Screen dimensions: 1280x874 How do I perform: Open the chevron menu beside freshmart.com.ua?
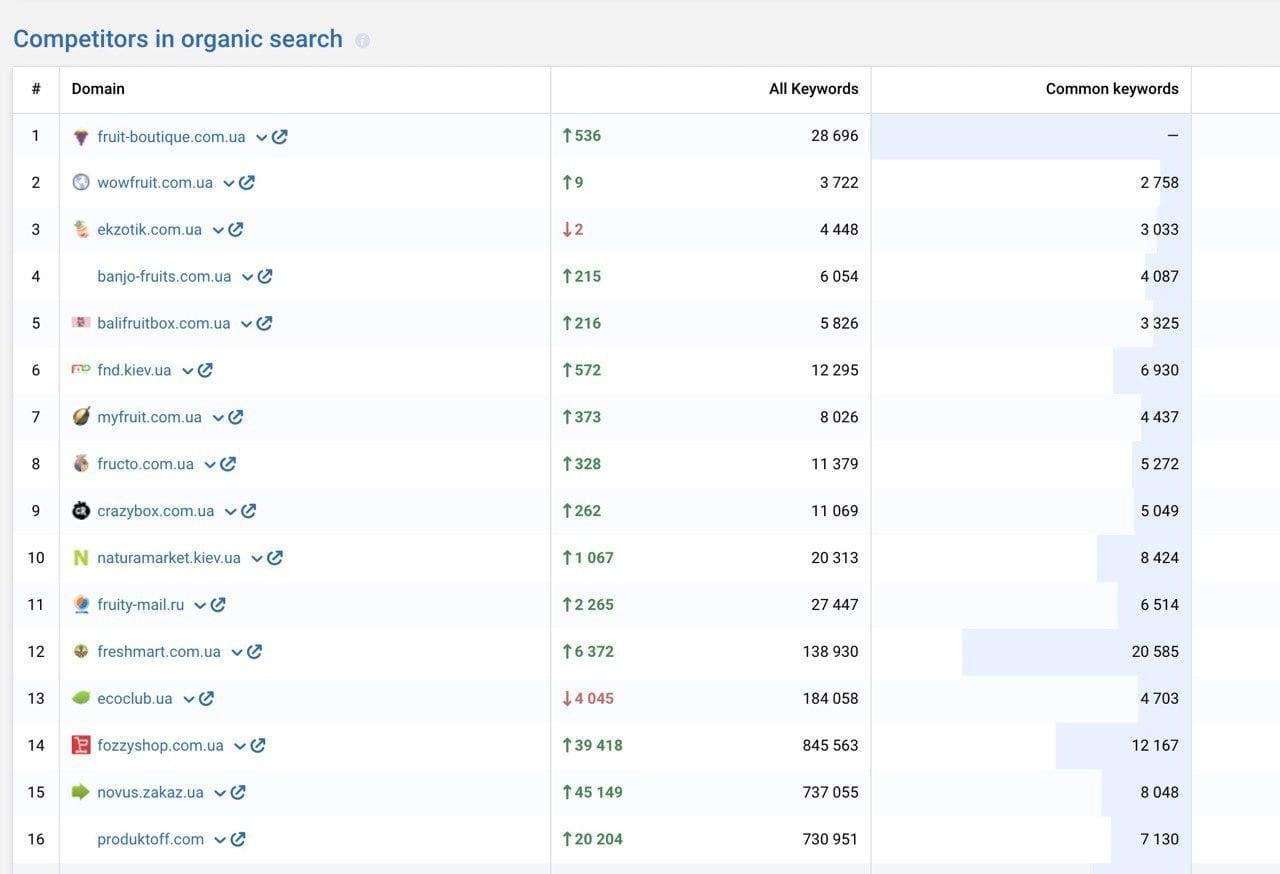[x=238, y=651]
